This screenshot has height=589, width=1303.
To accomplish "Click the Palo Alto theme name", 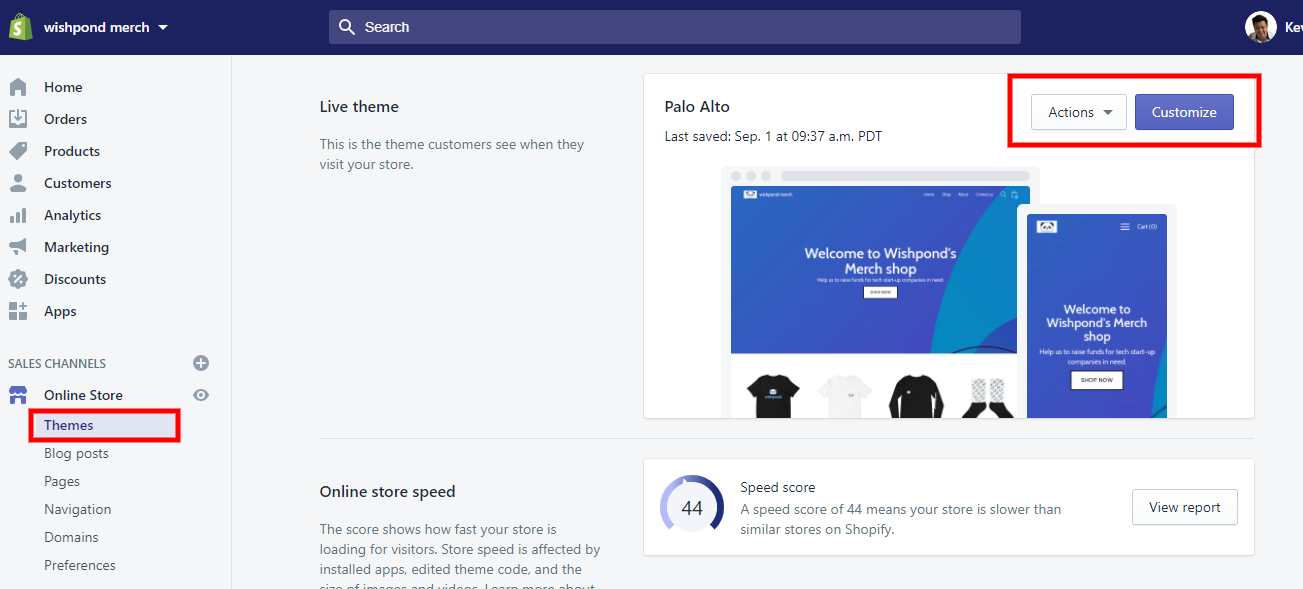I will click(697, 106).
